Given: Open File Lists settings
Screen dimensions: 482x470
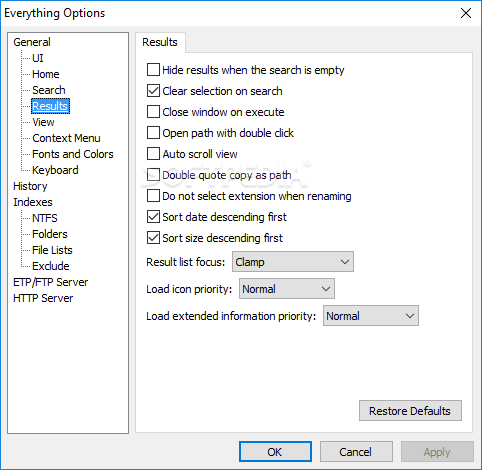Looking at the screenshot, I should 52,250.
